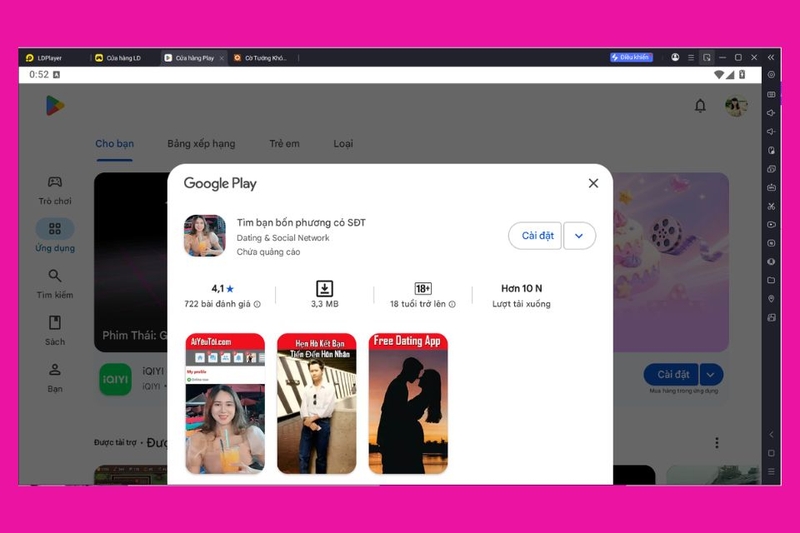800x533 pixels.
Task: Open LDPlayer settings gear in right toolbar
Action: click(771, 75)
